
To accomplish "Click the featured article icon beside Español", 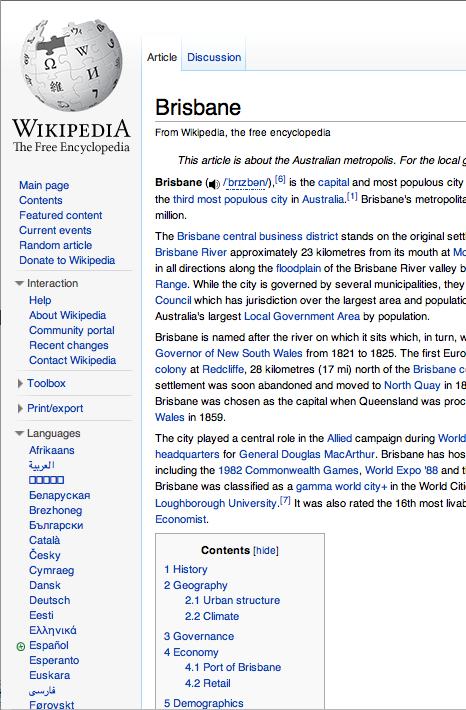I will pyautogui.click(x=20, y=647).
